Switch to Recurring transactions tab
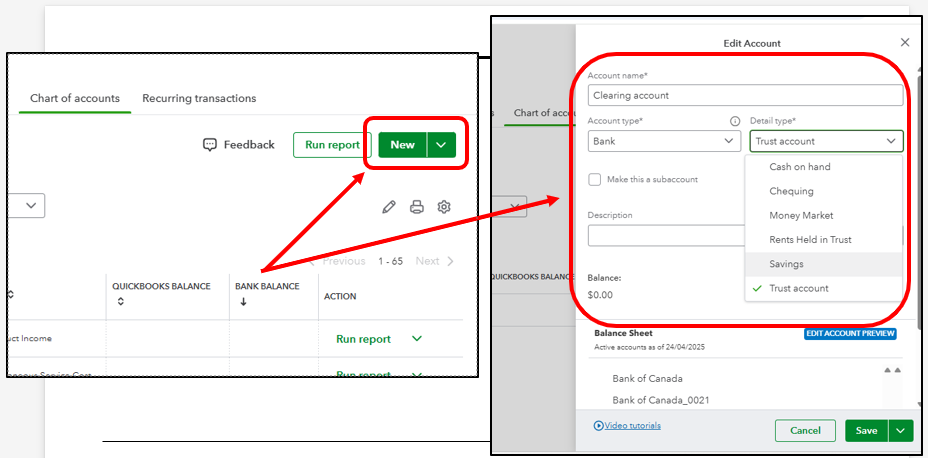Image resolution: width=928 pixels, height=458 pixels. coord(199,98)
